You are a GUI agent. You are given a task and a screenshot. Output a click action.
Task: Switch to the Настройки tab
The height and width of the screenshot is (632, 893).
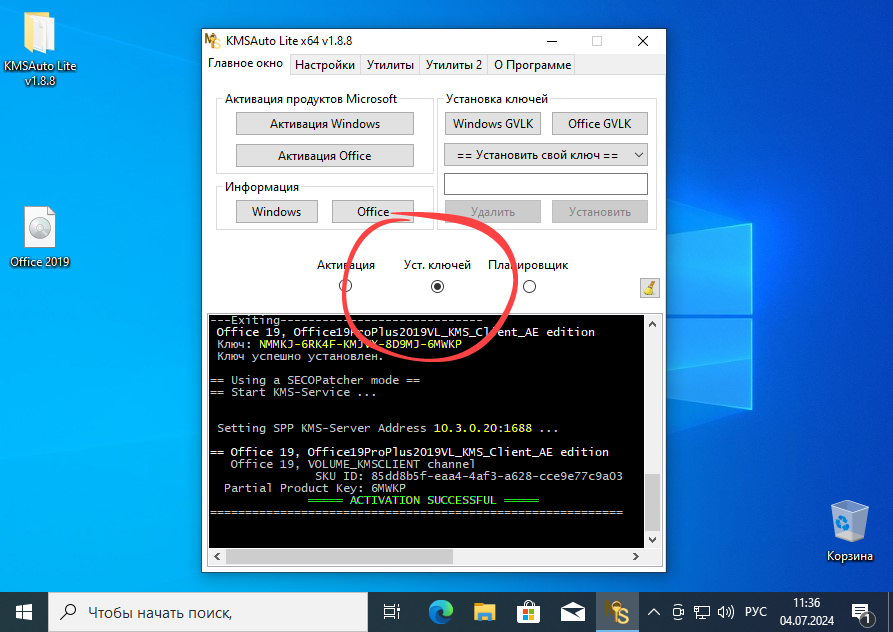click(324, 64)
